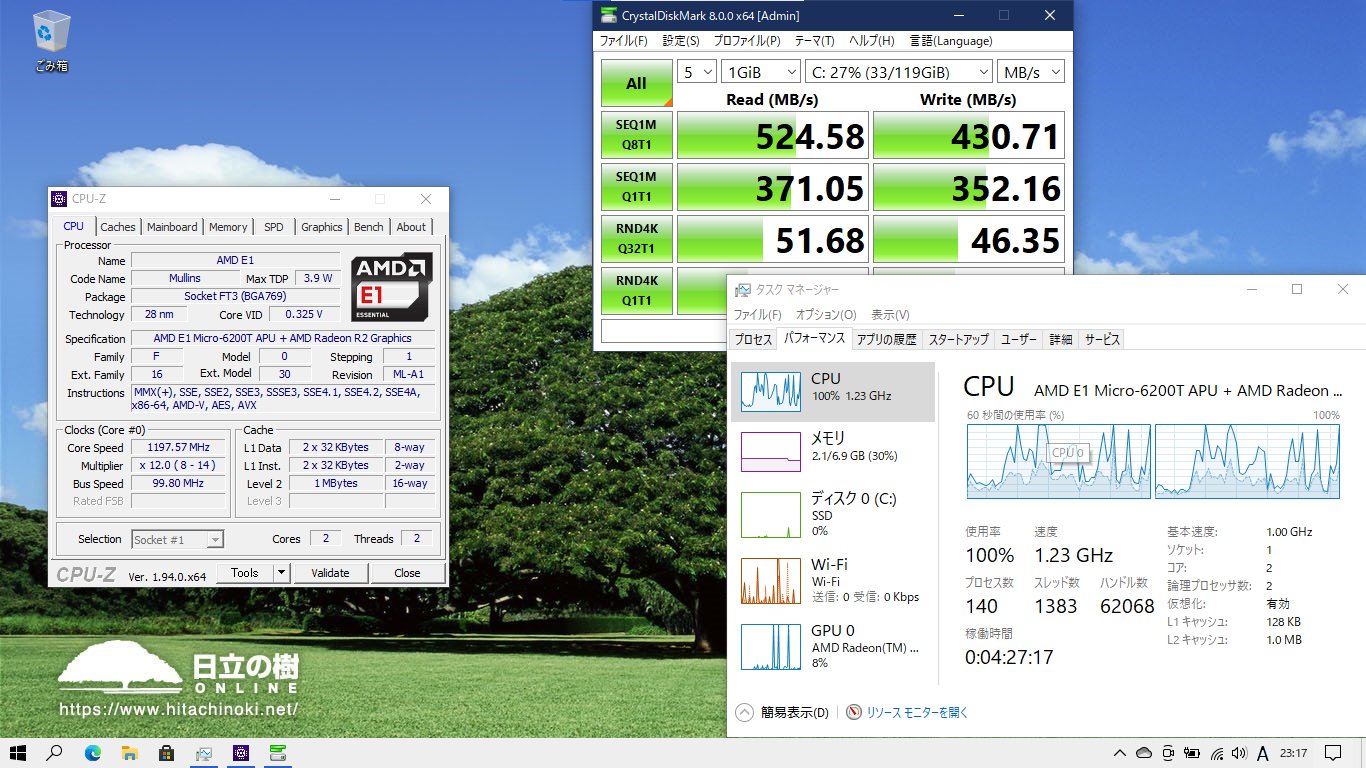Viewport: 1366px width, 768px height.
Task: Click the Task Manager title bar icon
Action: point(743,290)
